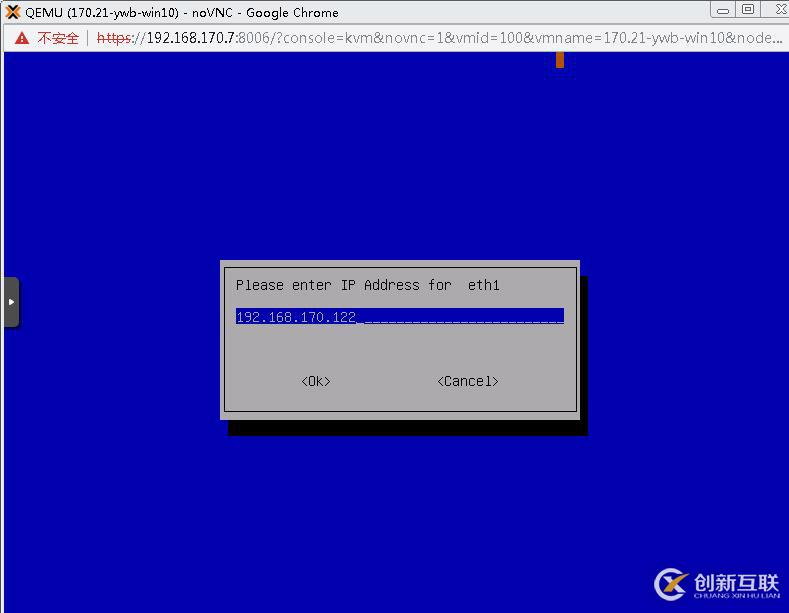Screen dimensions: 789x613
Task: Click the '不安全' security label
Action: coord(58,38)
